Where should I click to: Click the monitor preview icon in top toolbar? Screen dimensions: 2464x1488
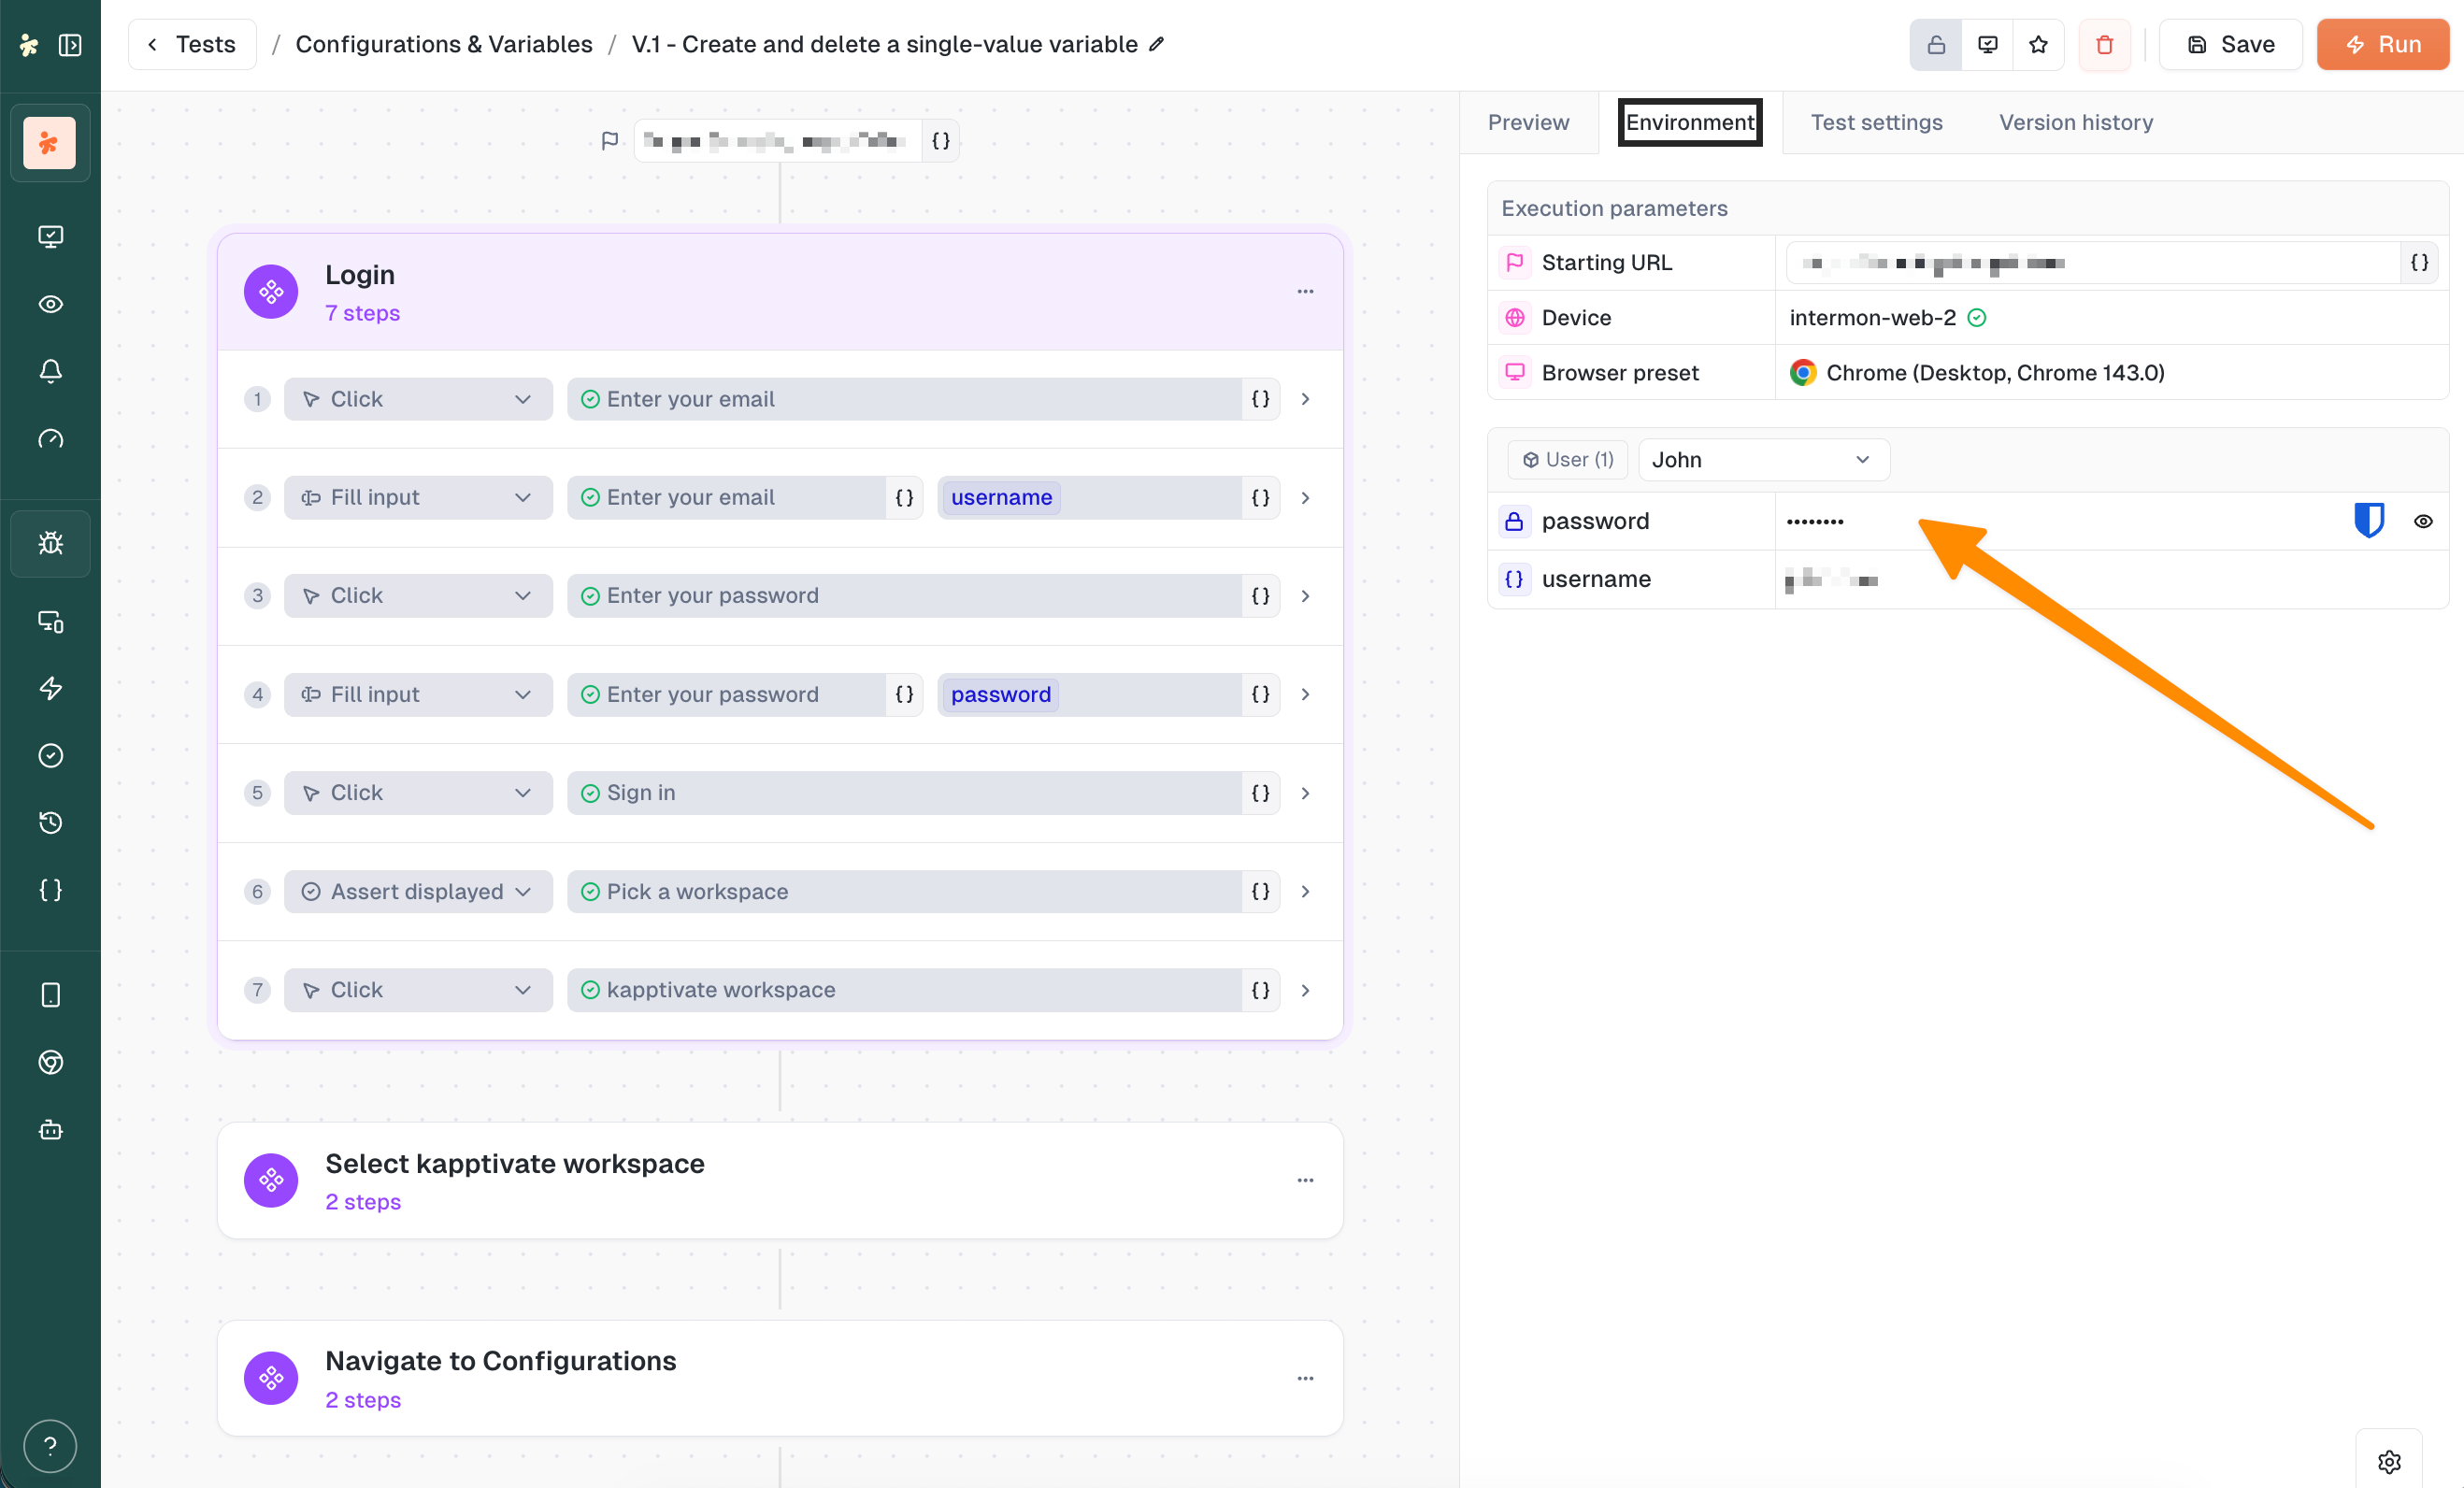click(x=1988, y=45)
